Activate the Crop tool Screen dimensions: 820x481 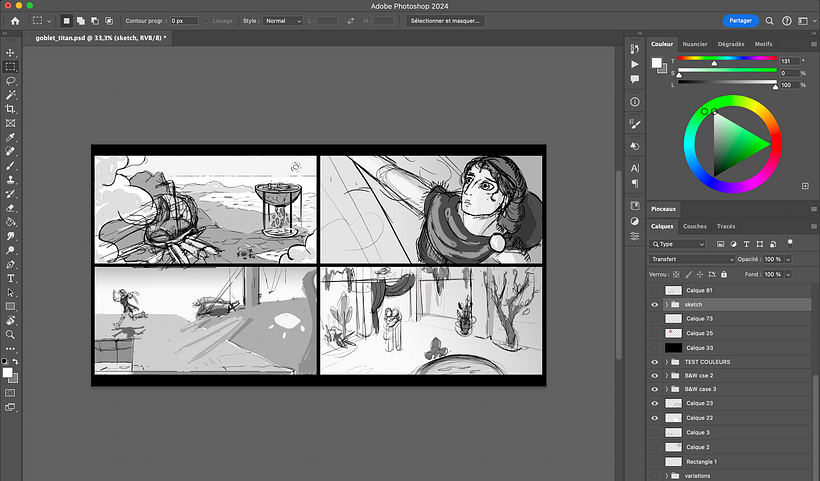(x=10, y=108)
